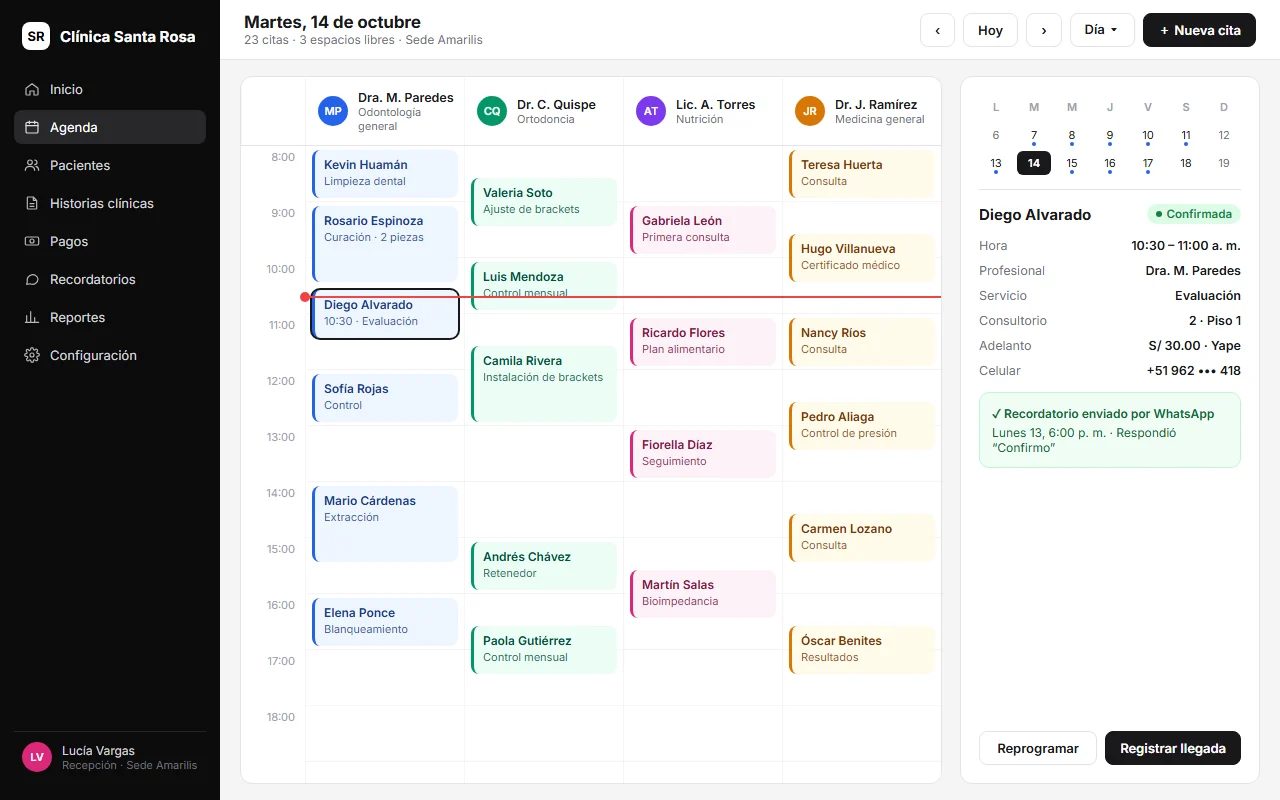Click the Configuración gear icon
Viewport: 1280px width, 800px height.
[x=32, y=355]
